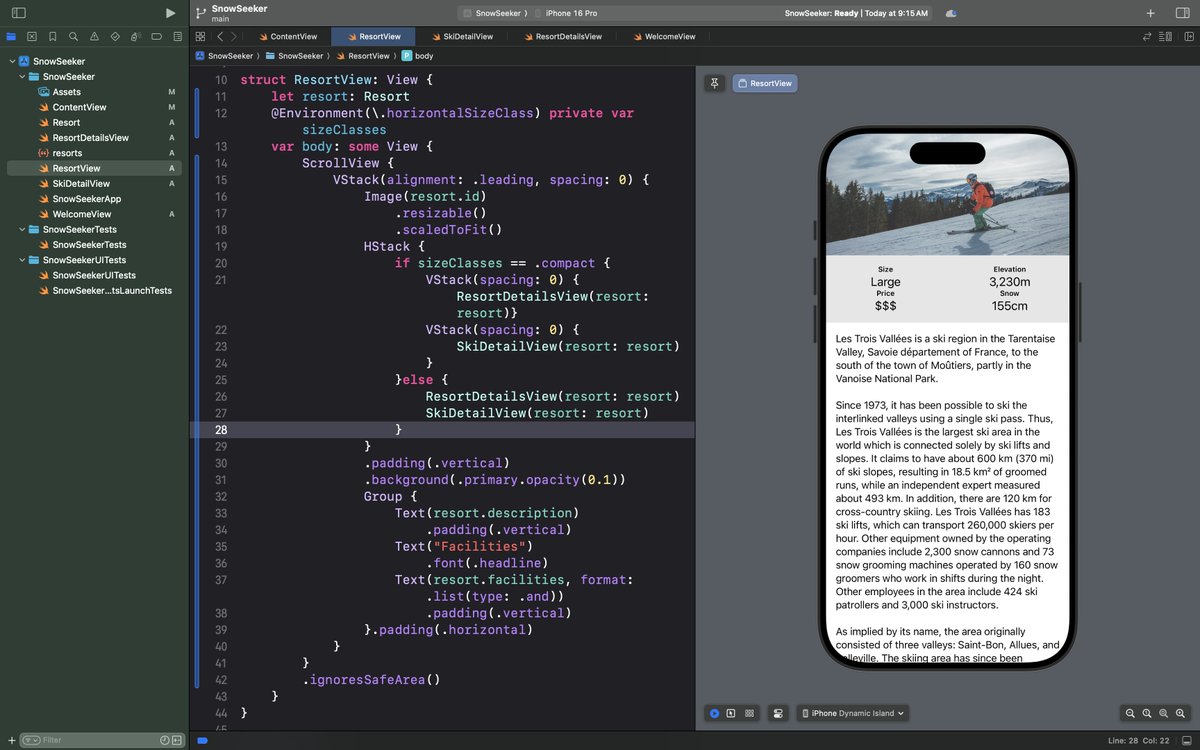Zoom out the preview canvas
Screen dimensions: 1200x750
tap(1130, 713)
